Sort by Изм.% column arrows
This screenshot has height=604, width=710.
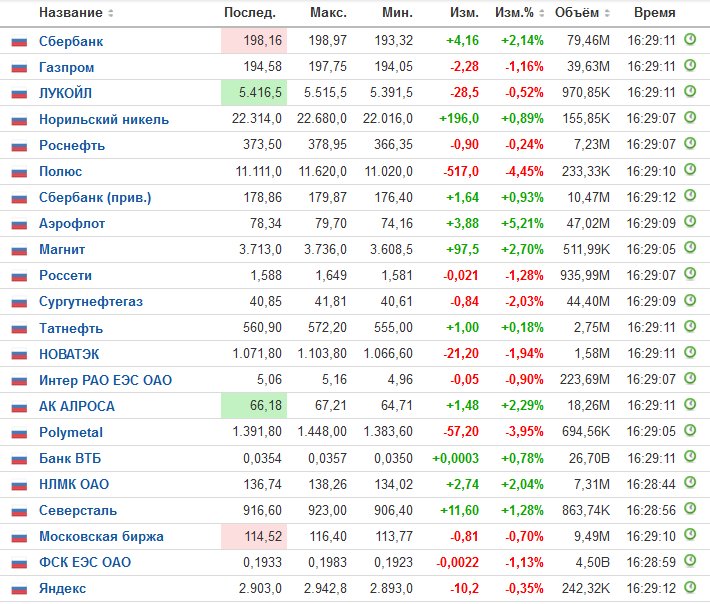click(x=541, y=13)
